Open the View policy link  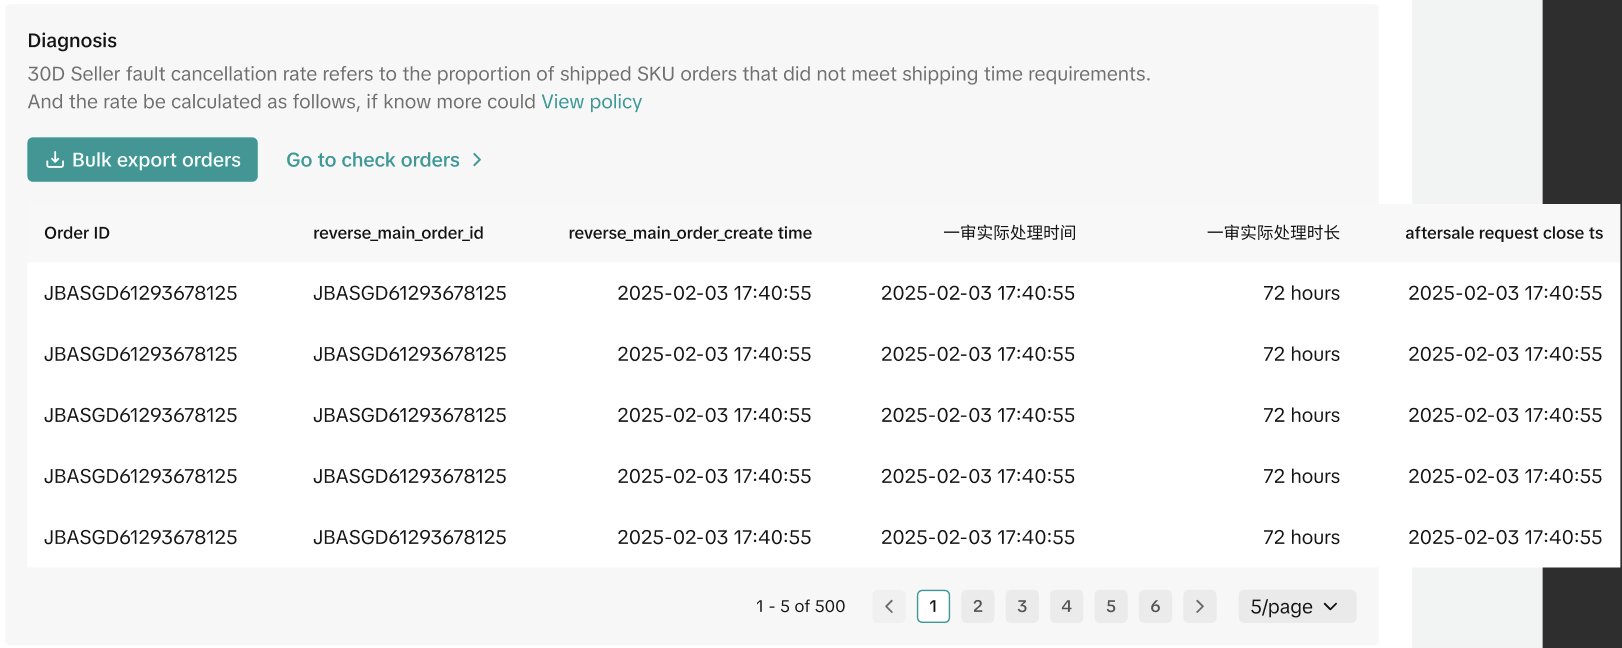pos(591,102)
